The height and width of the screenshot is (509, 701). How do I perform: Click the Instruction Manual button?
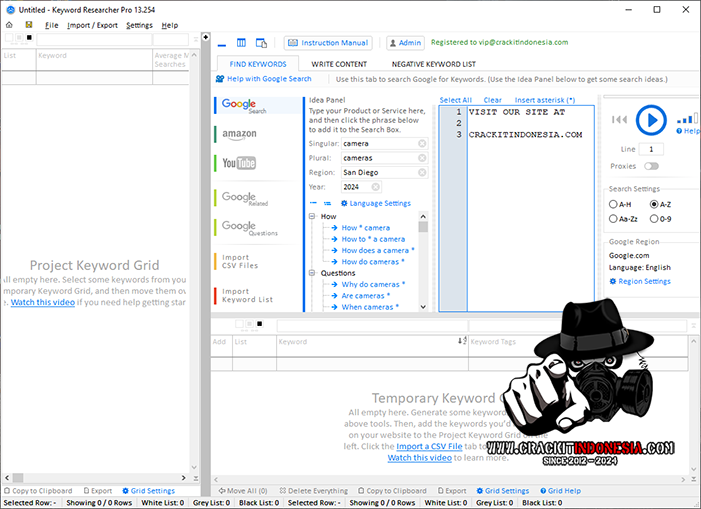click(328, 43)
